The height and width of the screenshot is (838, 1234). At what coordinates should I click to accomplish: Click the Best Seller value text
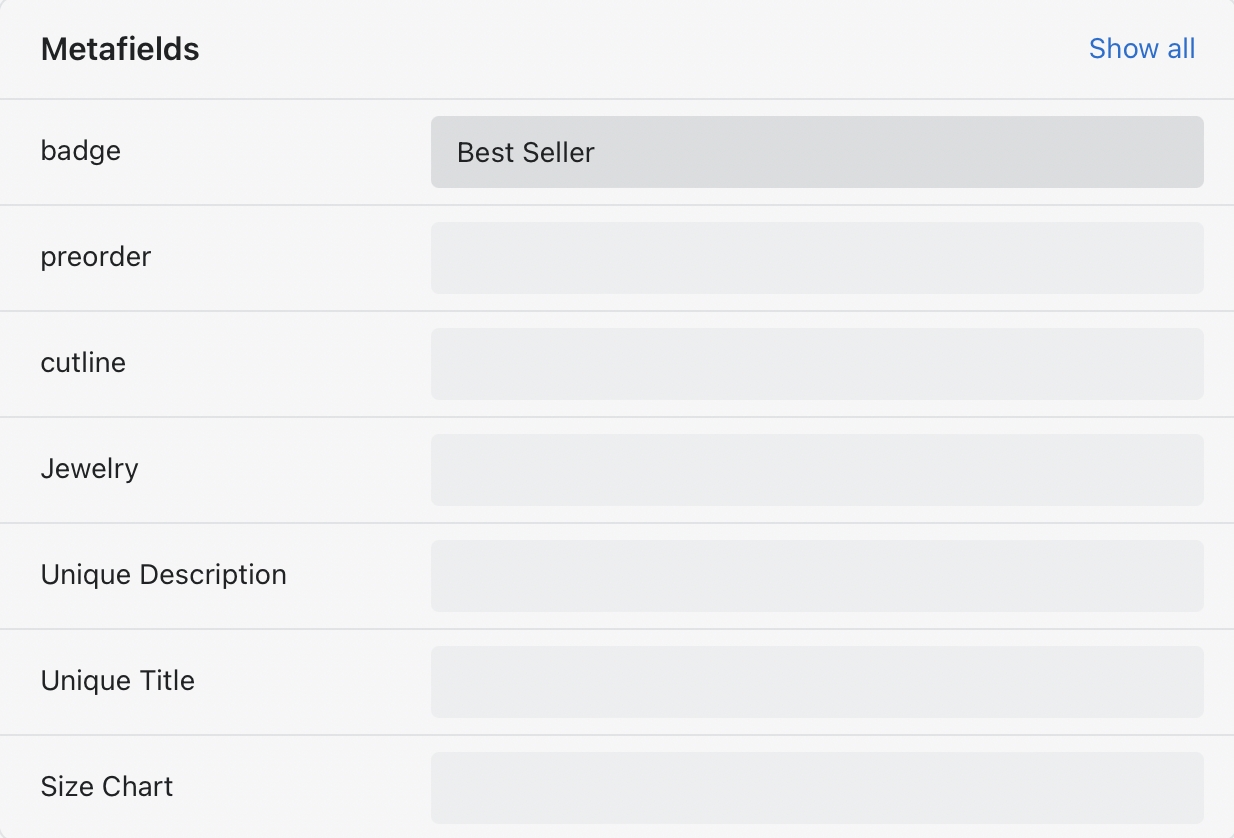pyautogui.click(x=526, y=153)
